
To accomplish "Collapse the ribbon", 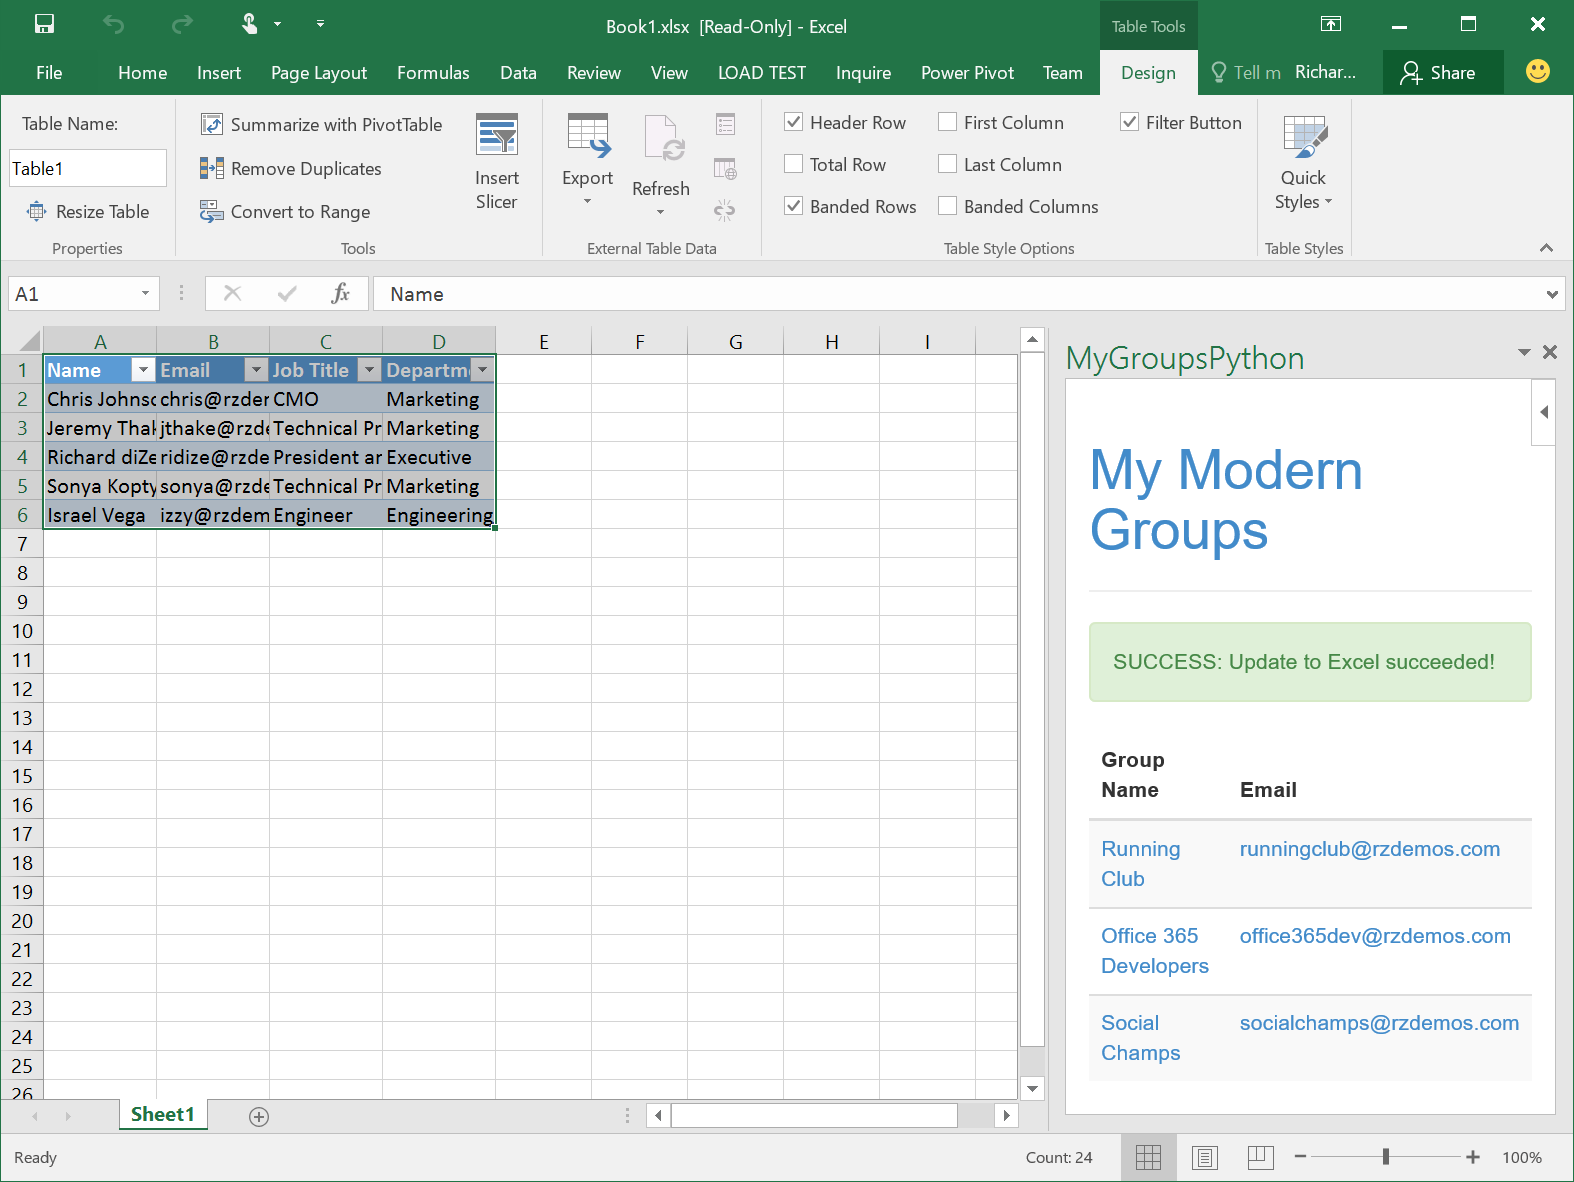I will click(x=1546, y=248).
